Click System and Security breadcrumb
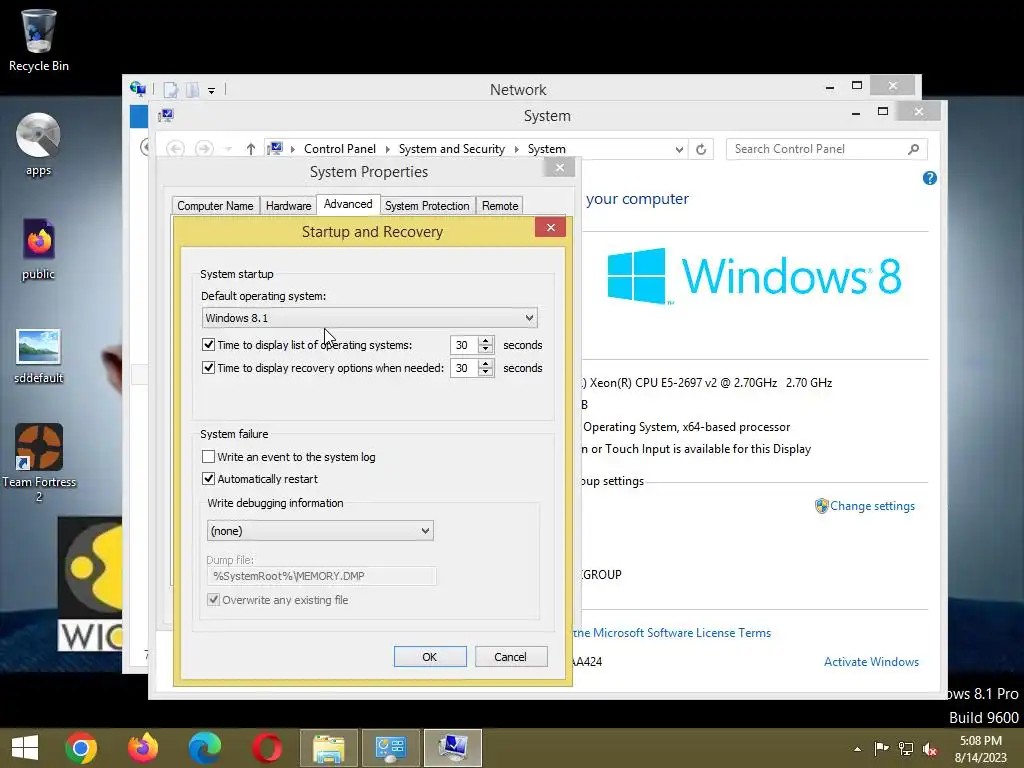Screen dimensions: 1024x768 point(452,149)
